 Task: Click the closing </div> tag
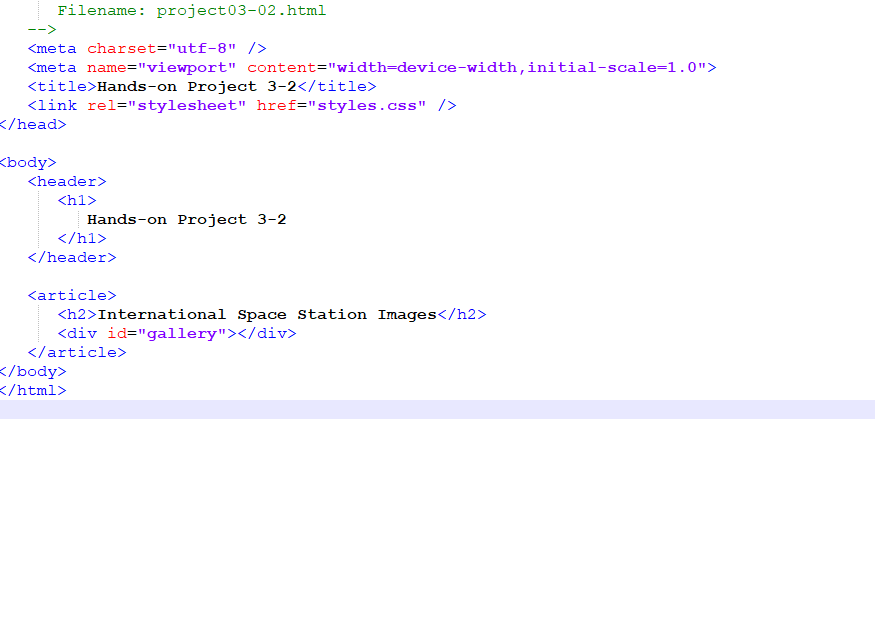[x=267, y=333]
